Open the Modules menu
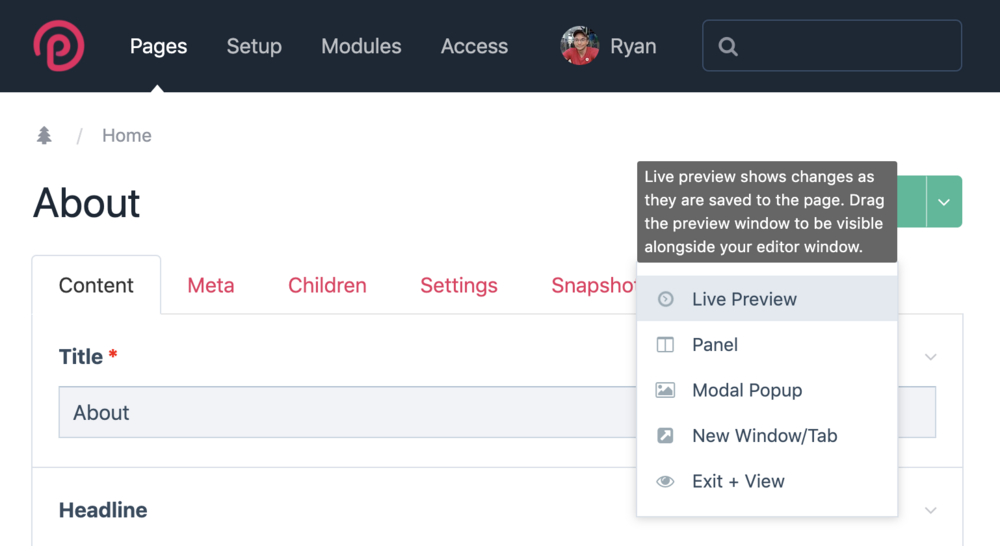Screen dimensions: 1000x546 pyautogui.click(x=361, y=46)
